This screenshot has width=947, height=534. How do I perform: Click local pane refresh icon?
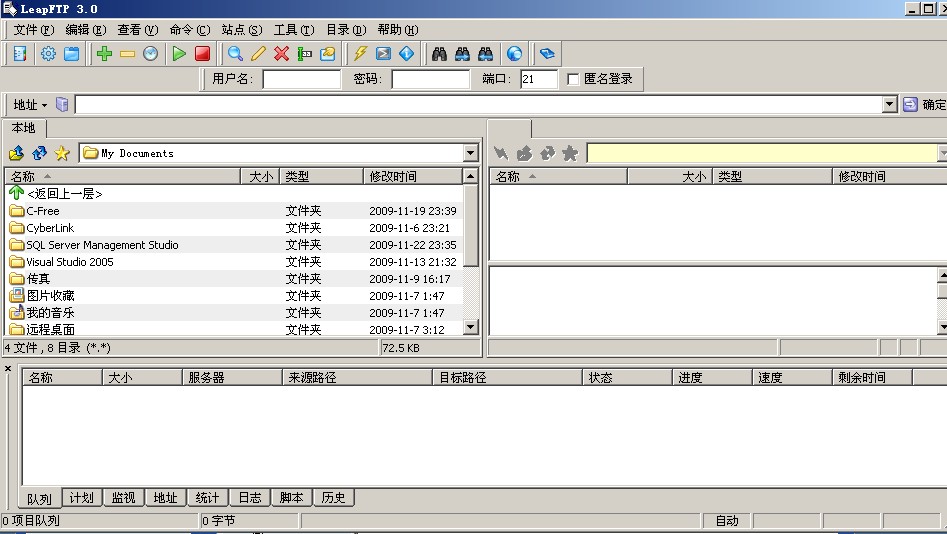point(39,153)
